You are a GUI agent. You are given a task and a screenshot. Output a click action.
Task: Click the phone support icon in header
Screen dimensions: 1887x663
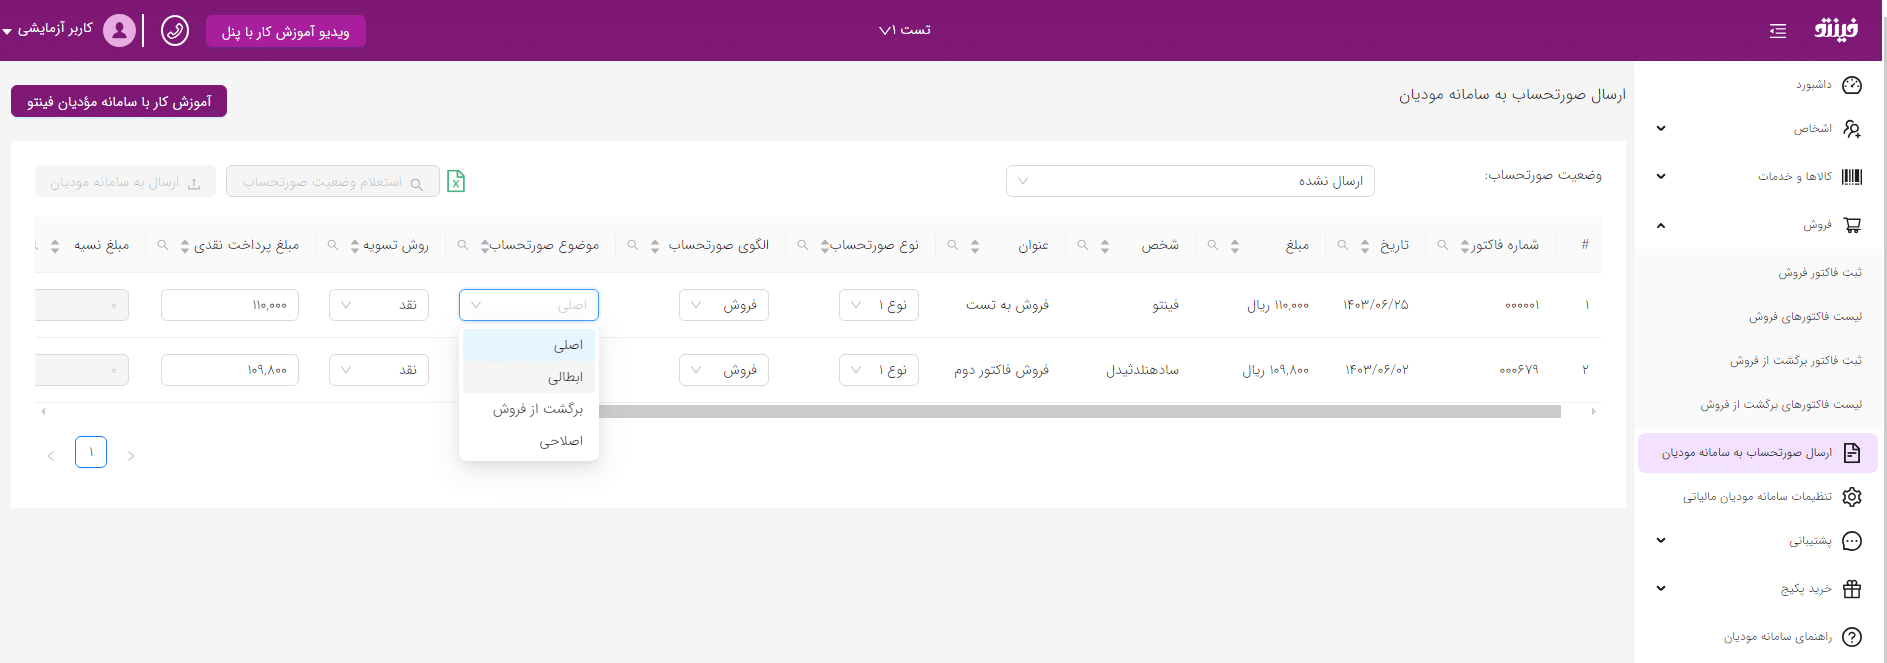175,31
